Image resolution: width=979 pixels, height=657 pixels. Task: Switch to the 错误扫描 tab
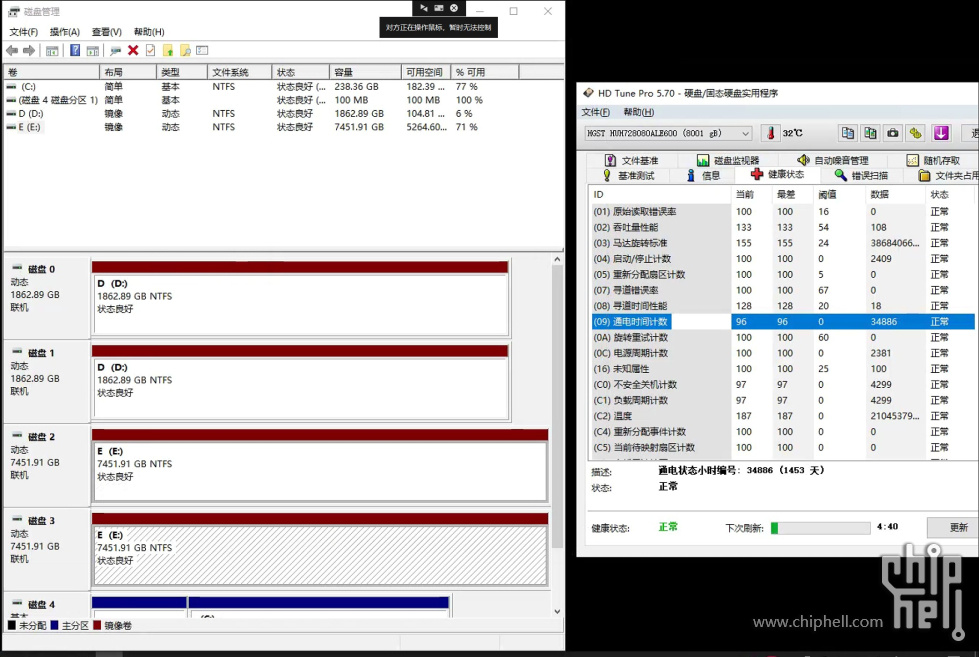tap(861, 175)
